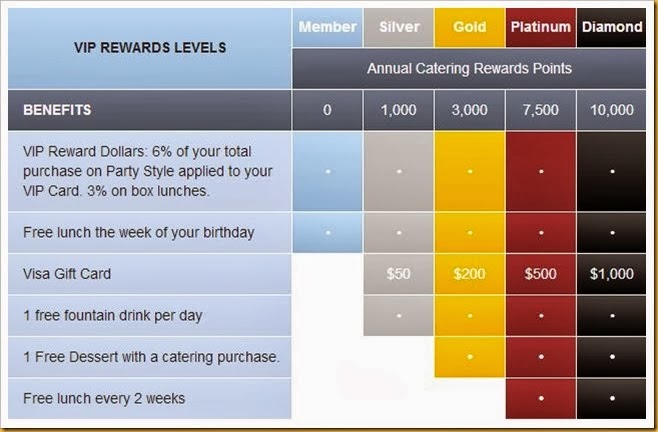Open the Platinum level header
This screenshot has width=658, height=432.
[540, 27]
